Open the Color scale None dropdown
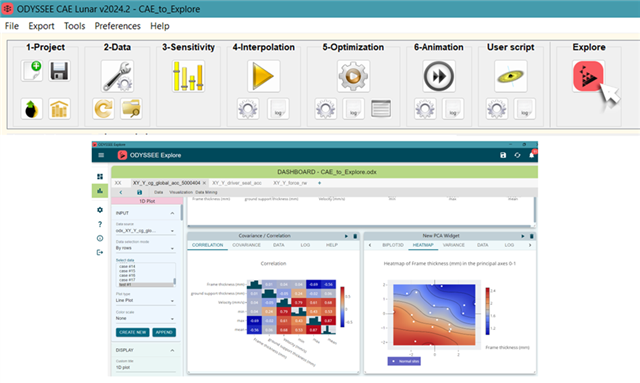This screenshot has height=383, width=640. click(x=145, y=318)
